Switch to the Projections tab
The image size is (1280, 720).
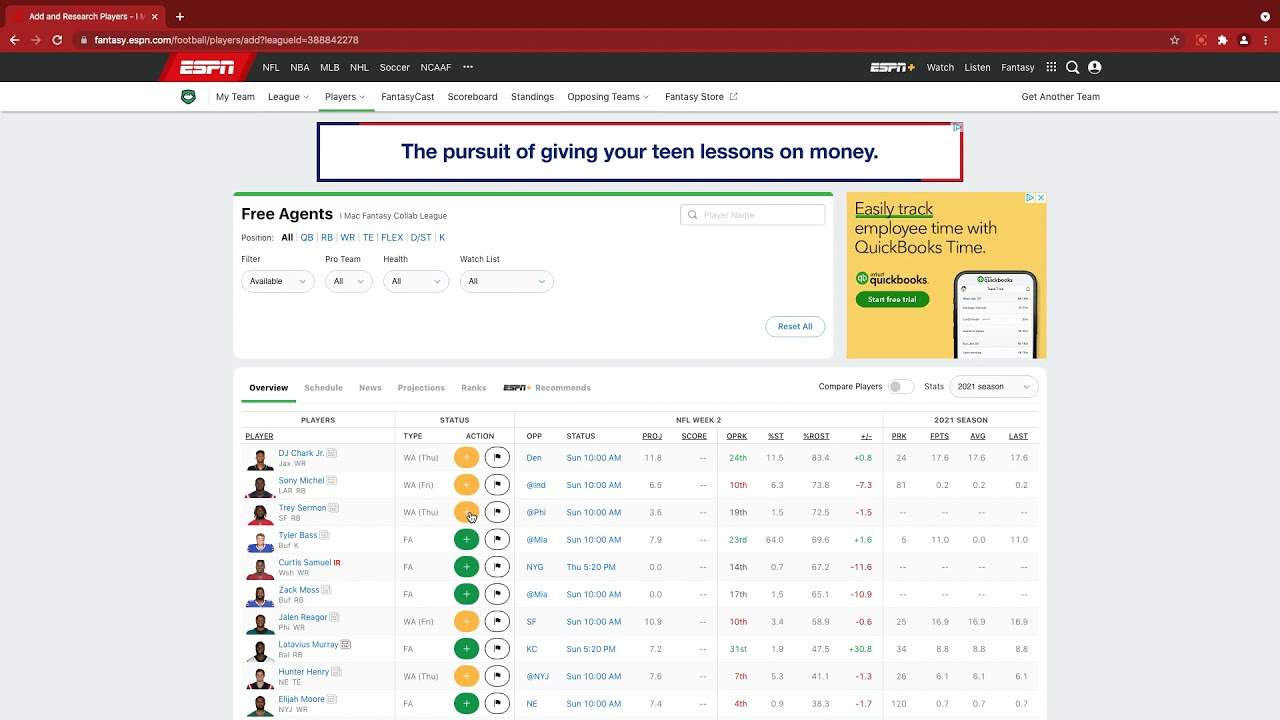(421, 388)
